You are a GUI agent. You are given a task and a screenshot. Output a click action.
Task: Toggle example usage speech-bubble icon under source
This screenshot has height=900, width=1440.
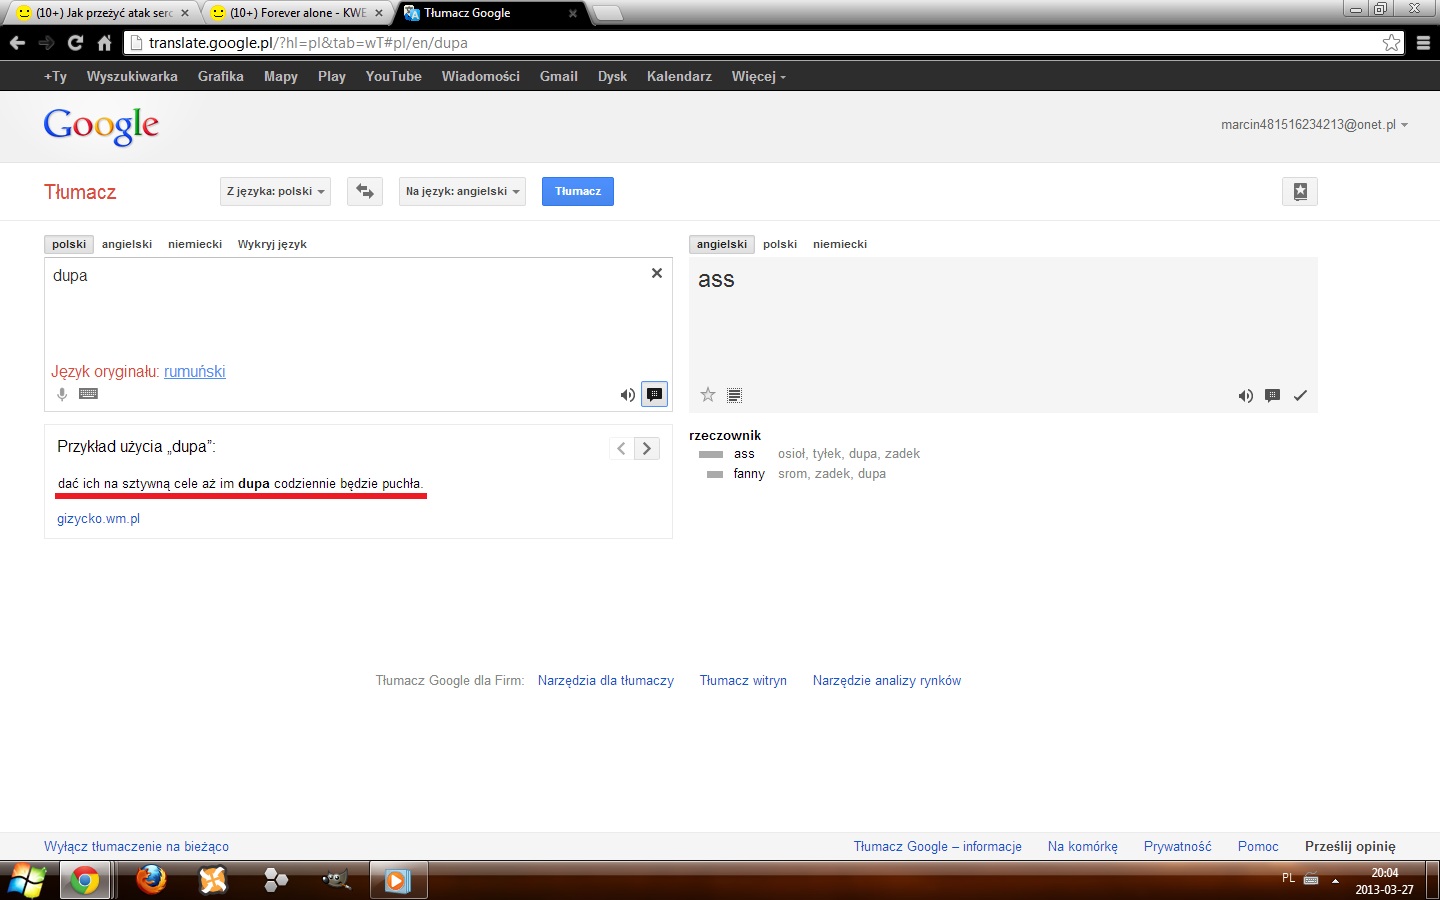click(654, 394)
